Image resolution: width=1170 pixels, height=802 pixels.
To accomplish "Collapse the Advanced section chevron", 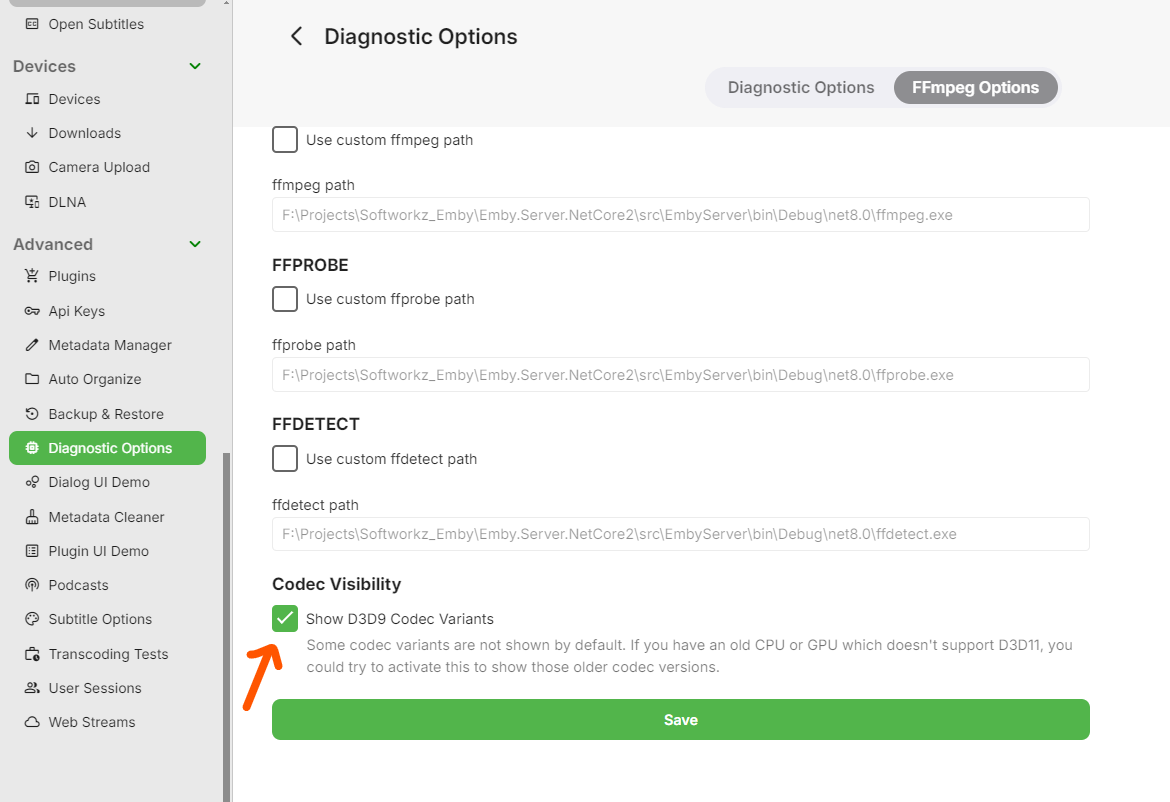I will coord(195,244).
